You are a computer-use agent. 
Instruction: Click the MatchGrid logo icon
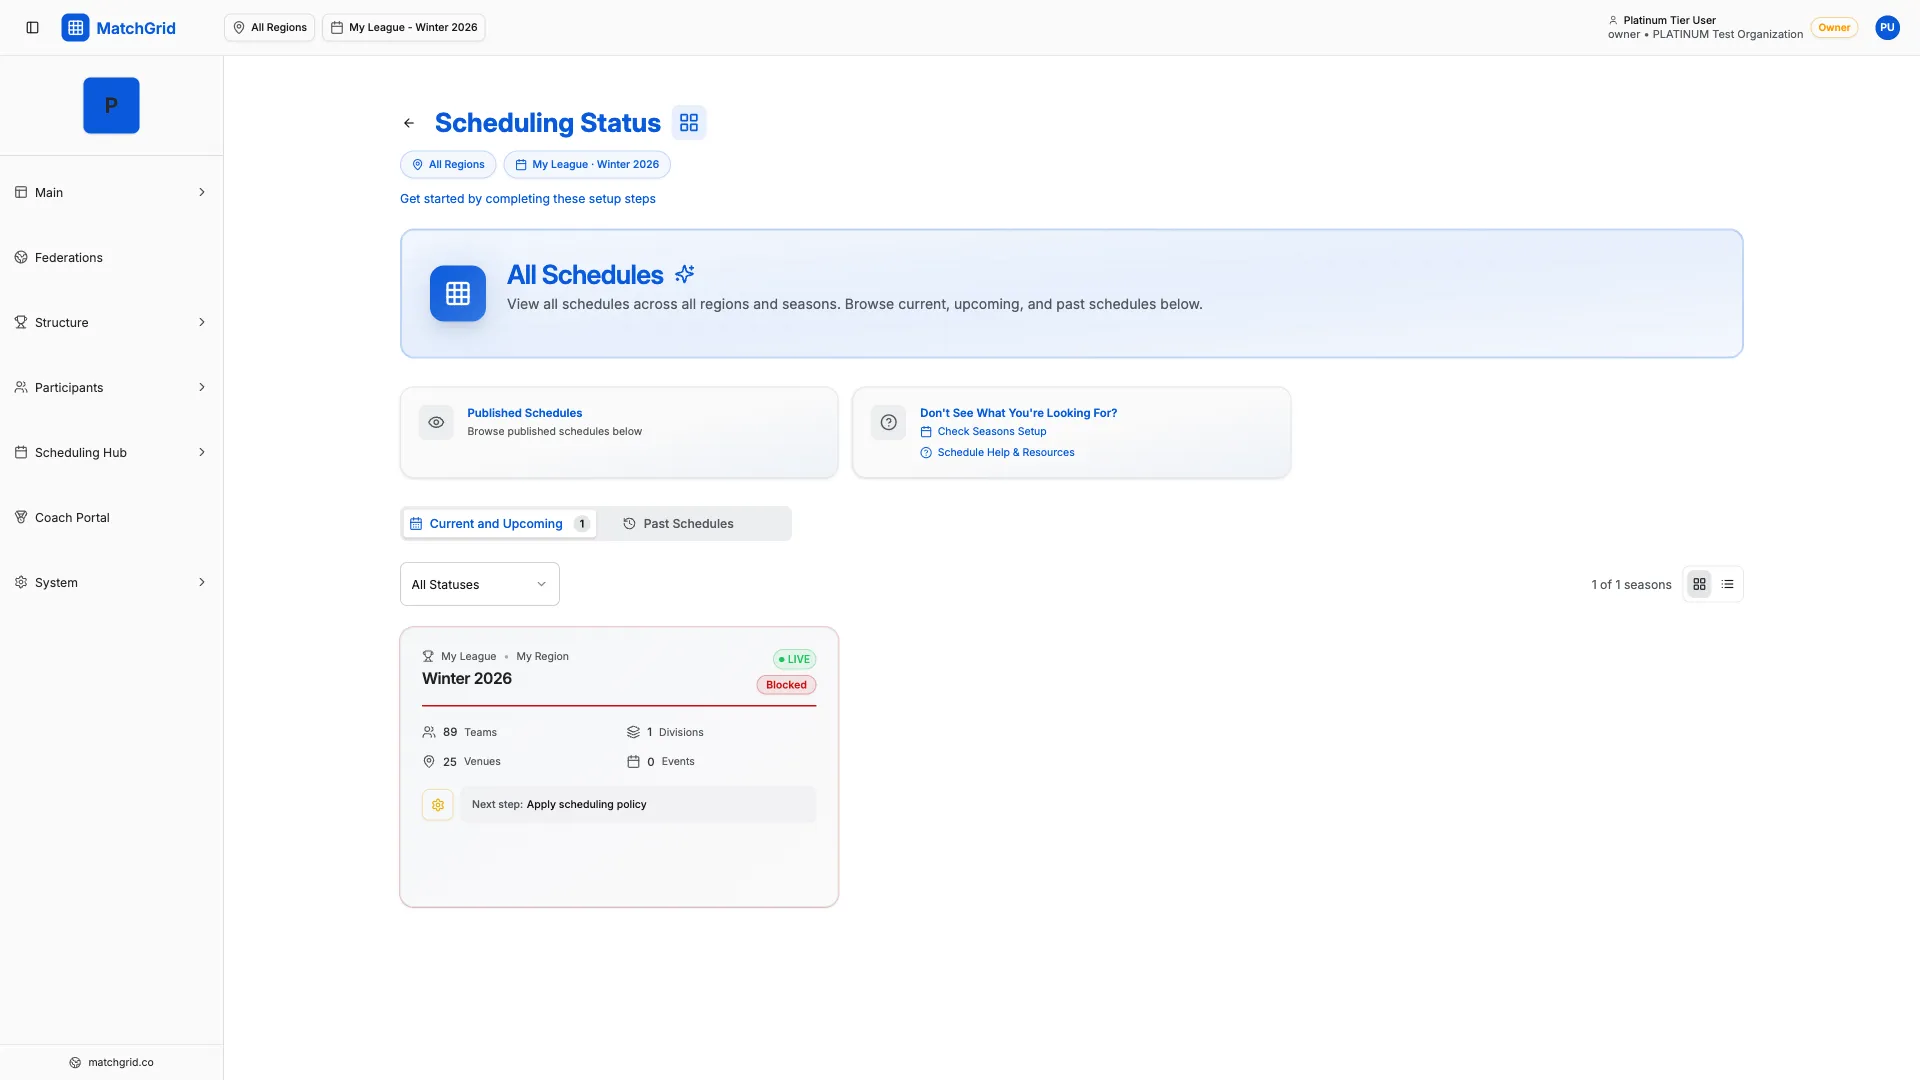75,27
